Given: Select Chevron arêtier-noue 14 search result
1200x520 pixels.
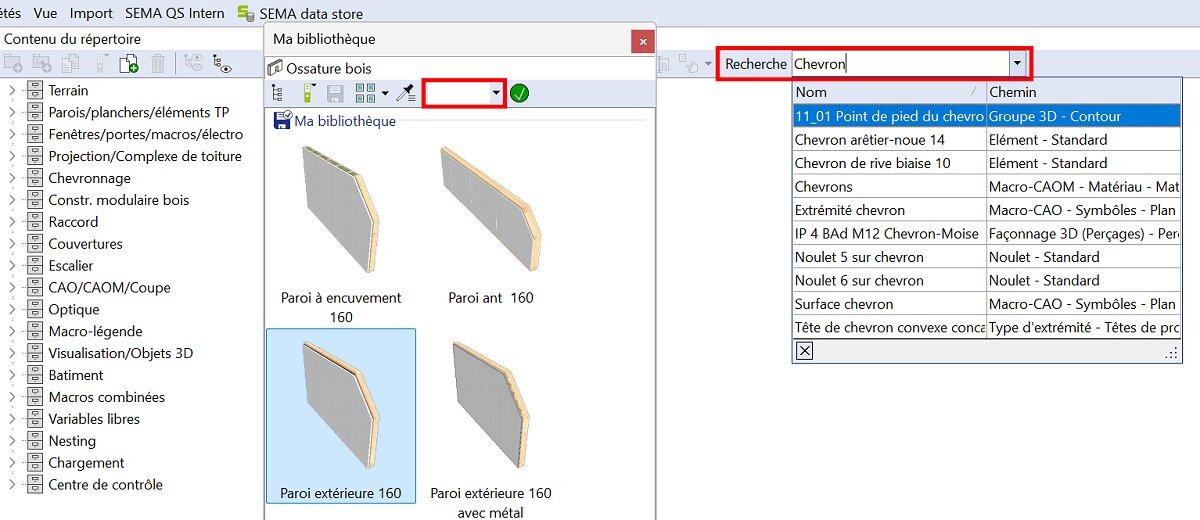Looking at the screenshot, I should tap(869, 140).
